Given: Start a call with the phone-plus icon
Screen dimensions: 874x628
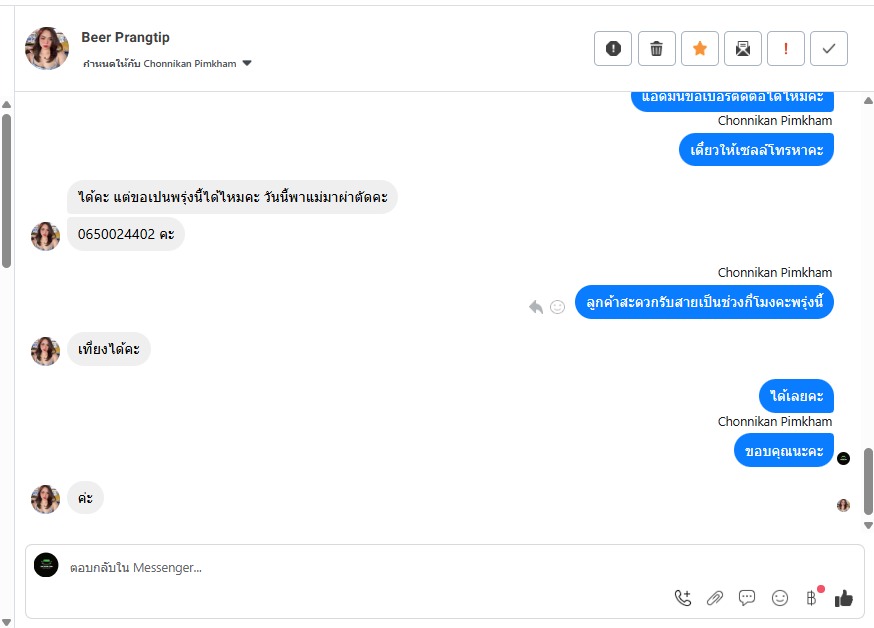Looking at the screenshot, I should point(683,598).
